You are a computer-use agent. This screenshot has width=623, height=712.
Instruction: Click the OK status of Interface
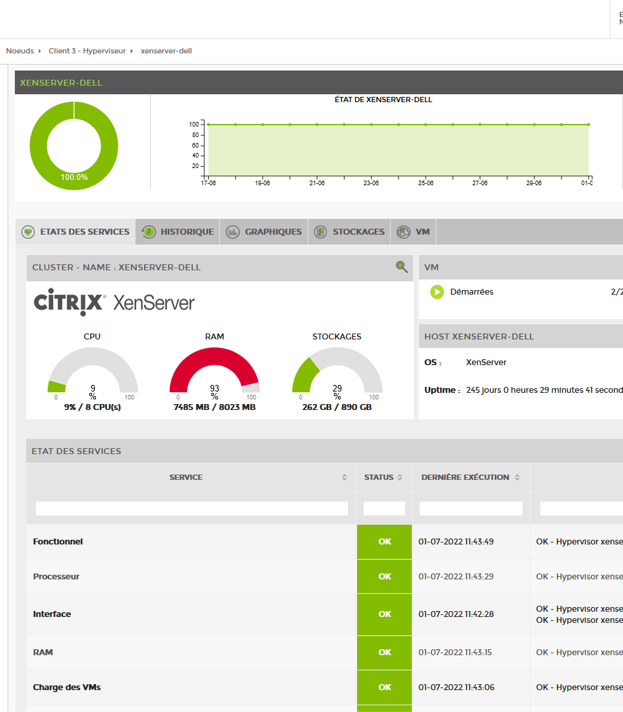click(385, 614)
